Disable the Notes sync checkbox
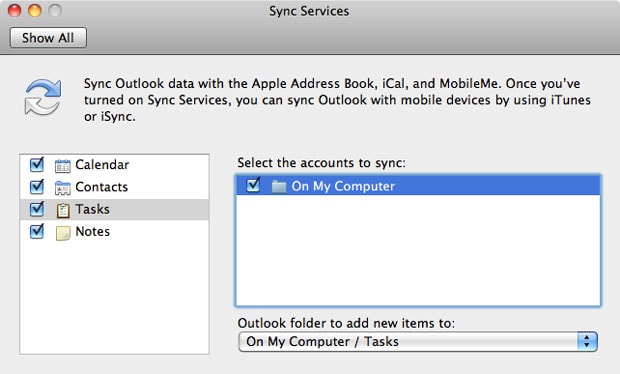This screenshot has height=374, width=620. tap(37, 231)
